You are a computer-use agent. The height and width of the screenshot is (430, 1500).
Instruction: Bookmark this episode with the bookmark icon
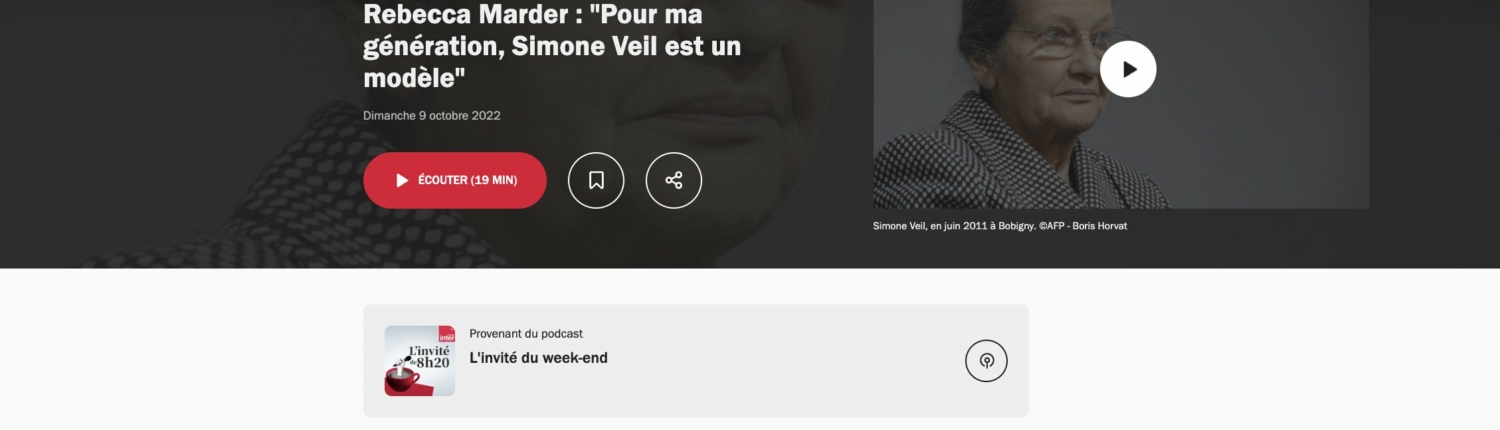coord(596,180)
